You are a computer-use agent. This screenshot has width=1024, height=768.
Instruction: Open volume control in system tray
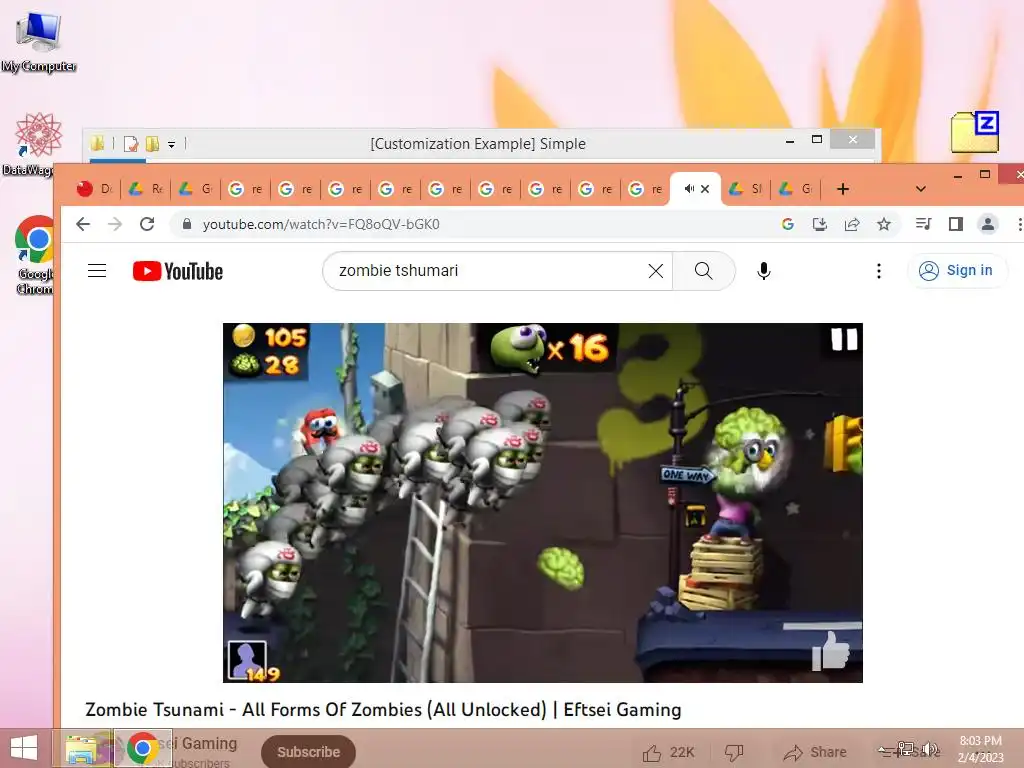click(930, 750)
